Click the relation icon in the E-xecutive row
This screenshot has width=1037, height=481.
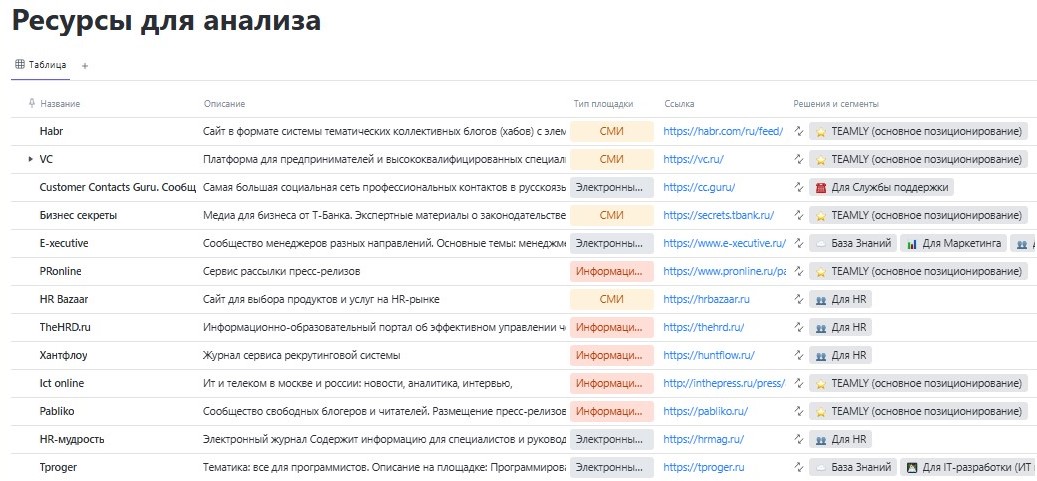[798, 243]
